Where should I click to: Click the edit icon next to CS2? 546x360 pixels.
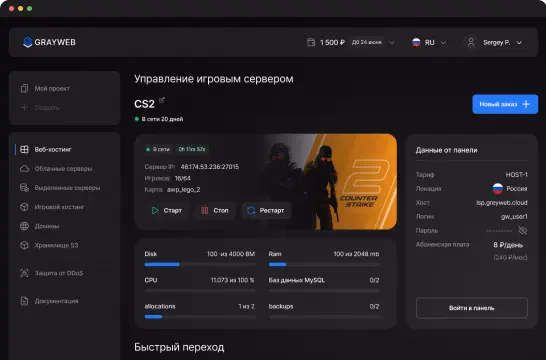click(x=162, y=100)
